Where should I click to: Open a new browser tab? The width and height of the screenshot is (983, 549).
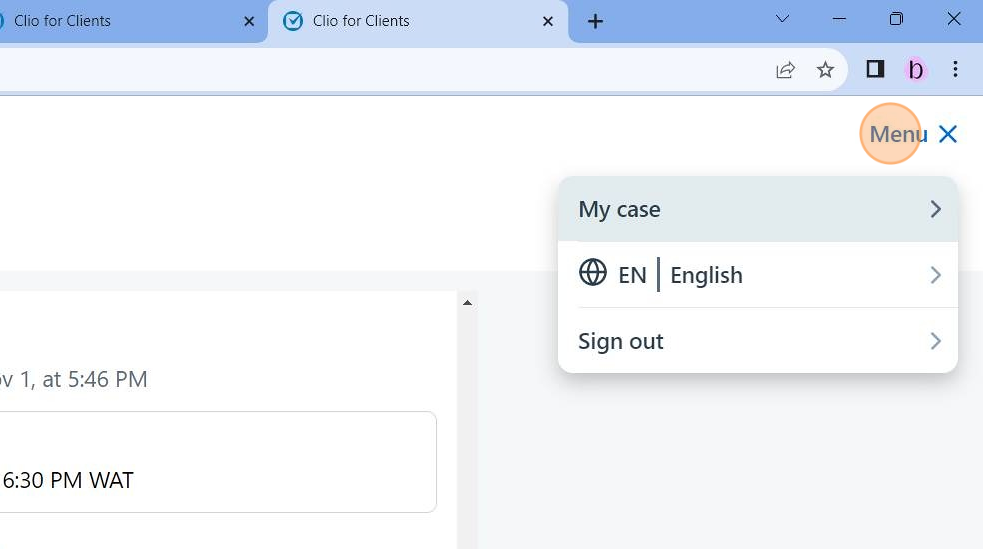click(x=595, y=21)
